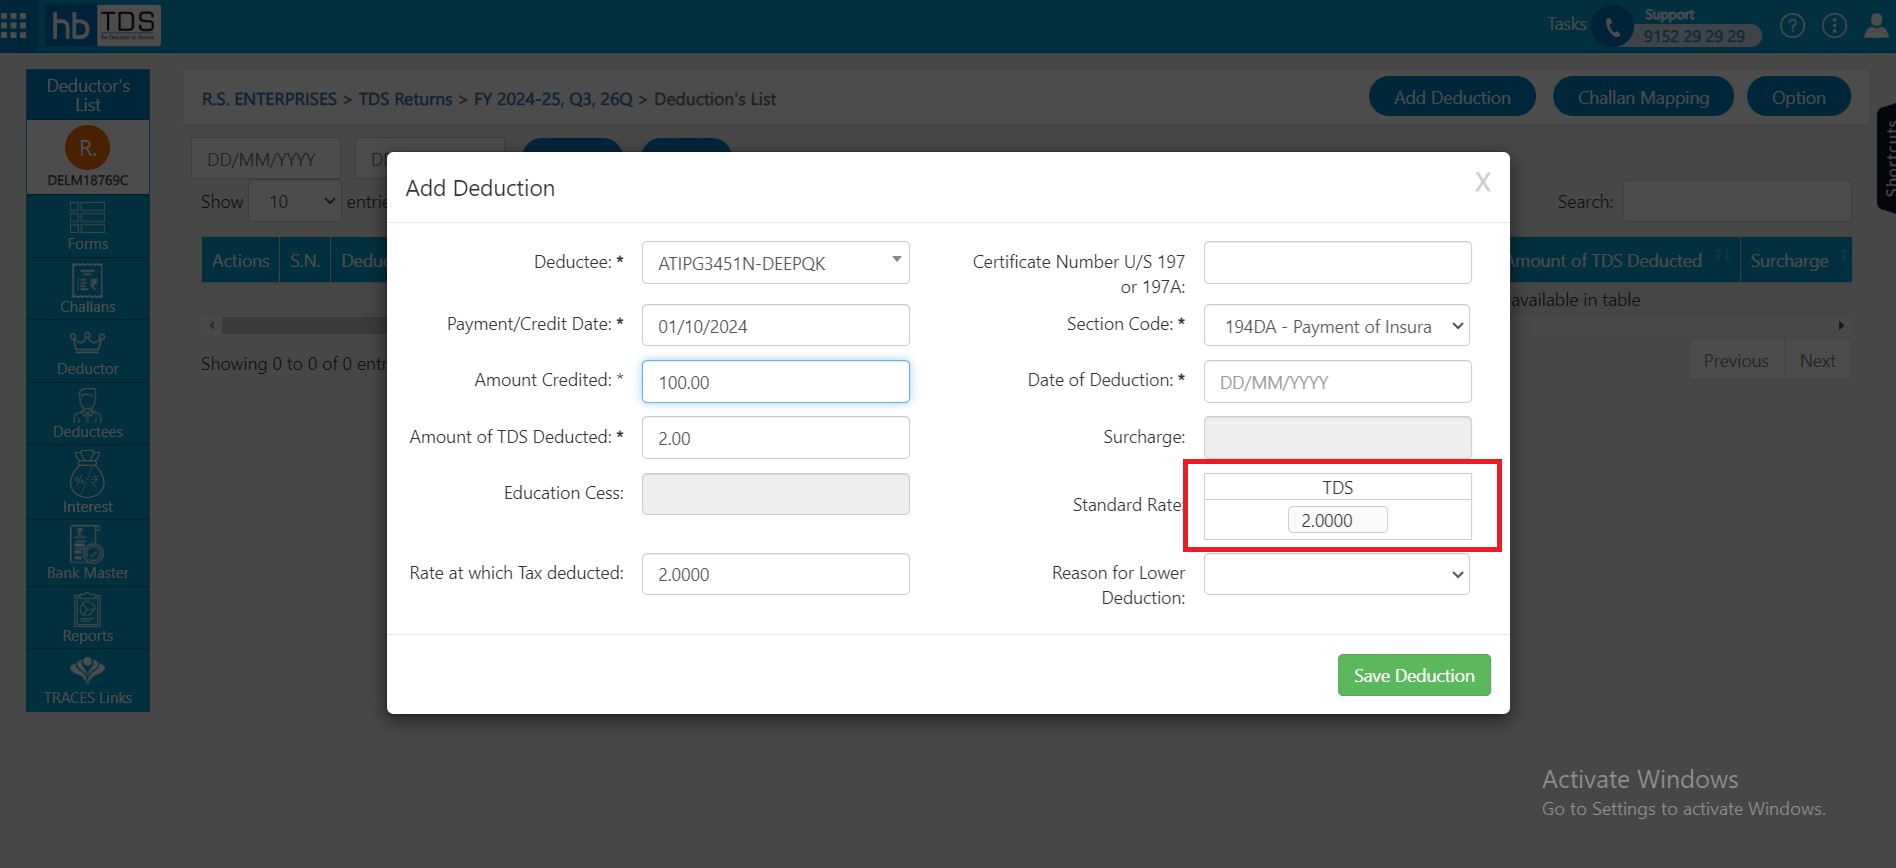Click the support number 9152 29 29 29
Screen dimensions: 1896x868
(1694, 36)
